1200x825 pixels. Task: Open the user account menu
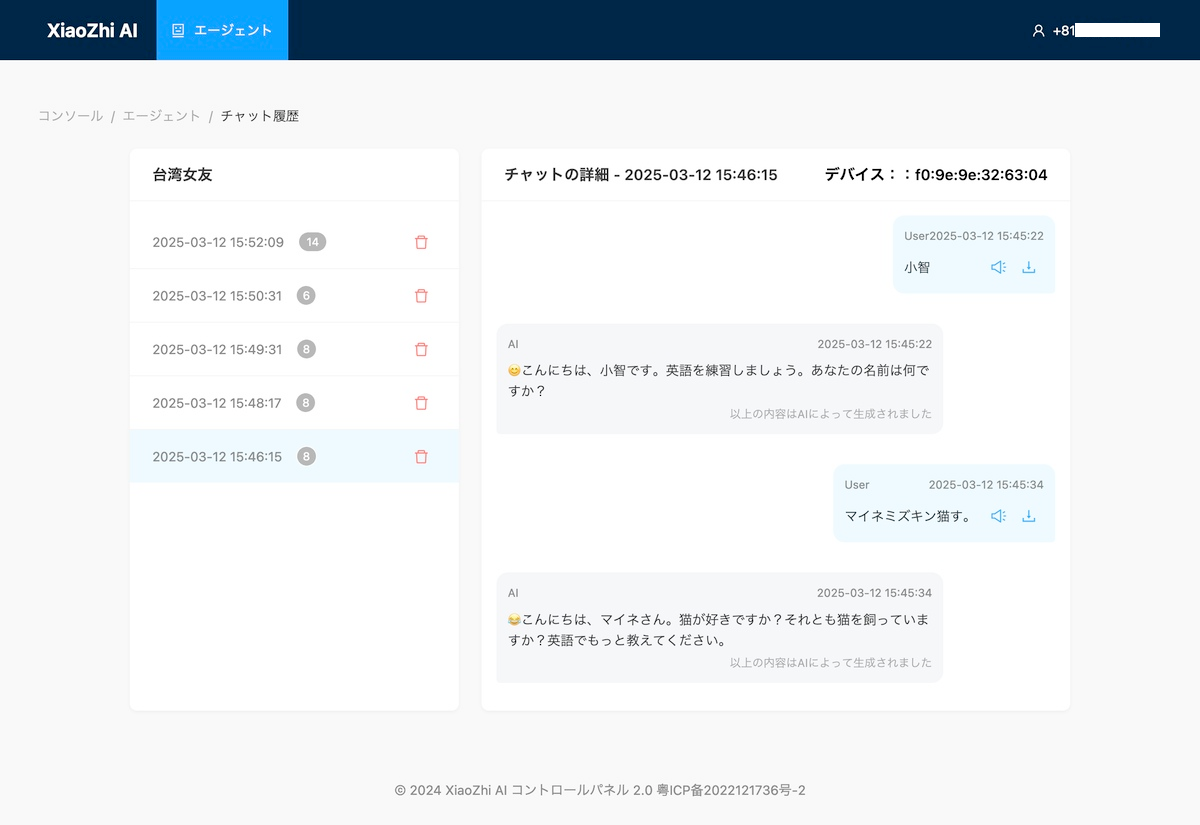point(1096,30)
